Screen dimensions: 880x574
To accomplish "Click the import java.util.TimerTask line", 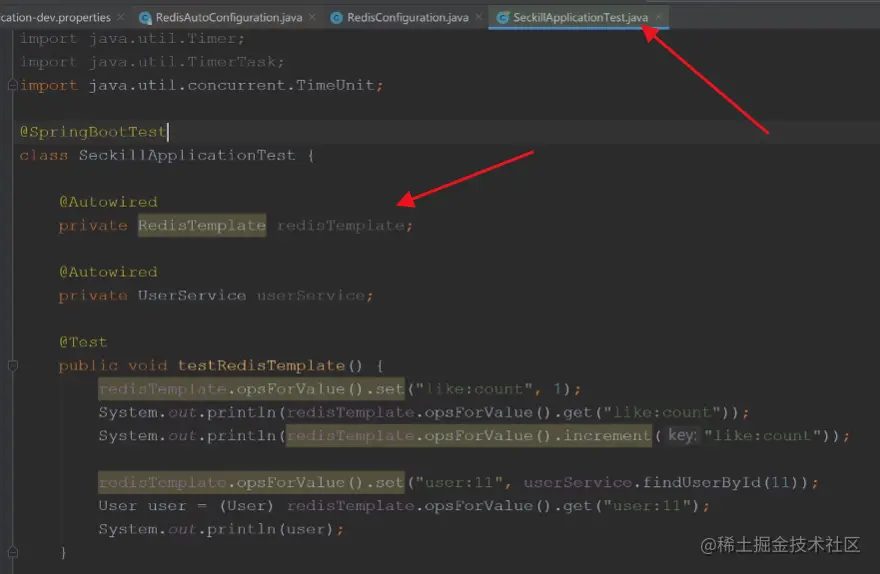I will (152, 62).
